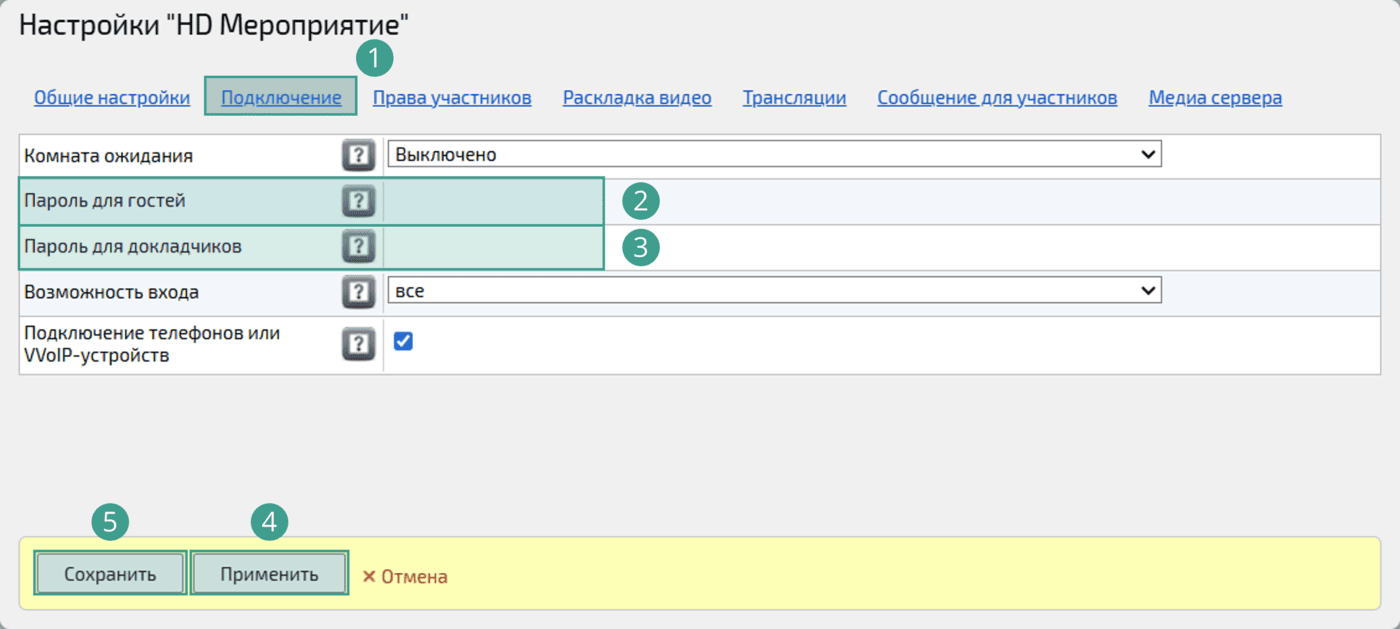Switch to the Общие настройки tab
Screen dimensions: 1400x629
click(x=111, y=97)
